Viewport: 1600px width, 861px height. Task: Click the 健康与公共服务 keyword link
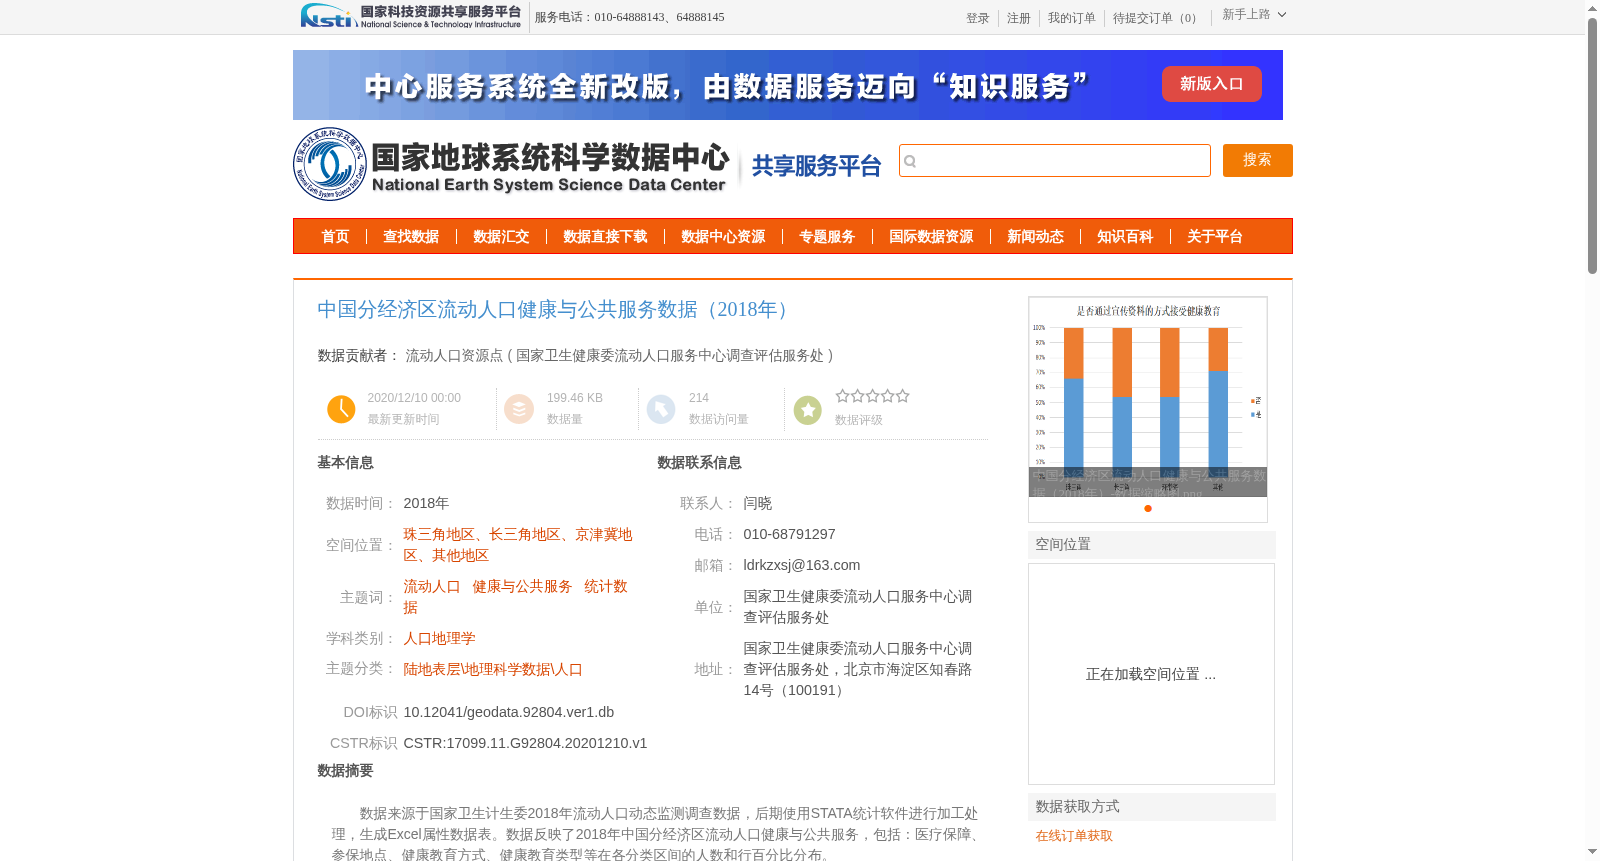tap(522, 586)
